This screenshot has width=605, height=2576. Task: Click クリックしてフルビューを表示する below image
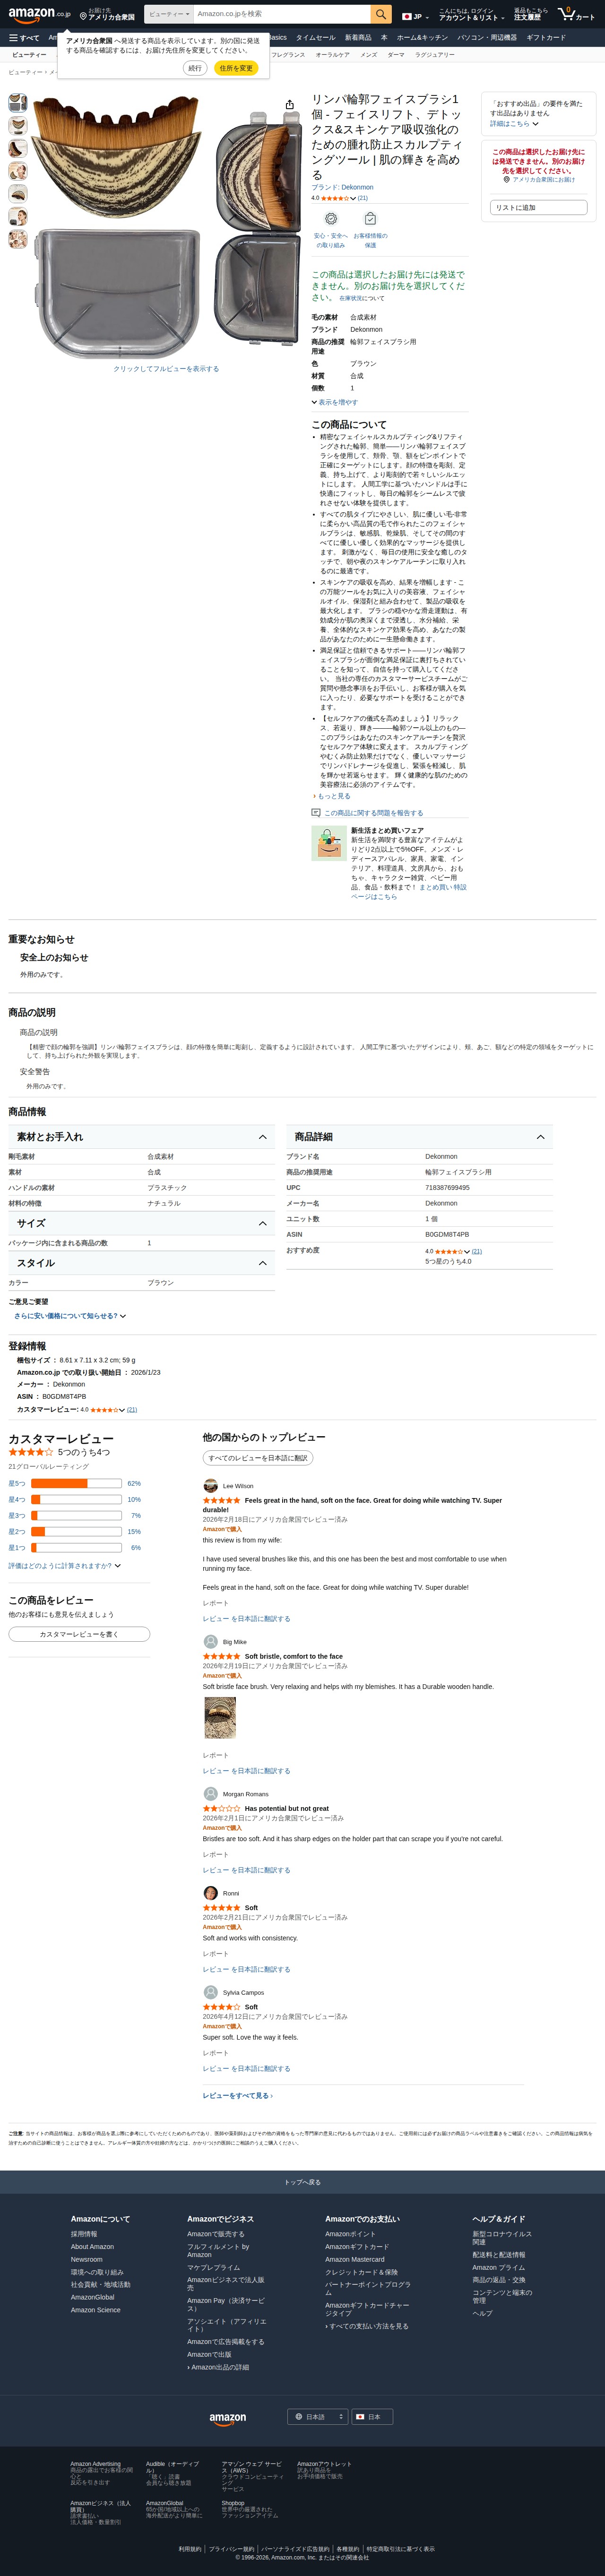click(166, 369)
